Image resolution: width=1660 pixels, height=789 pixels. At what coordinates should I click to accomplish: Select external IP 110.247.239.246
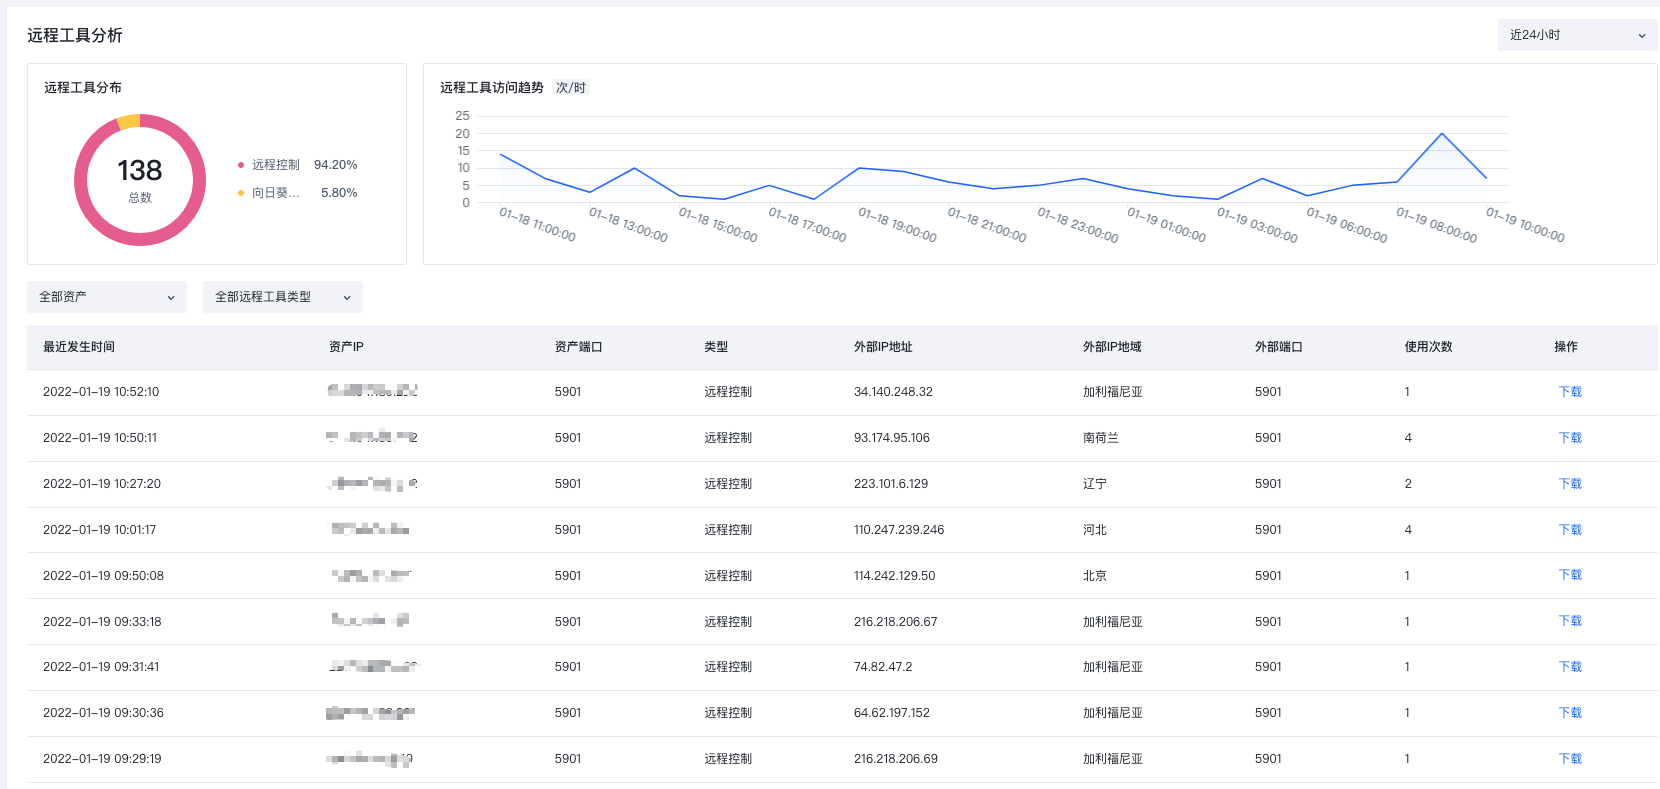(x=899, y=530)
